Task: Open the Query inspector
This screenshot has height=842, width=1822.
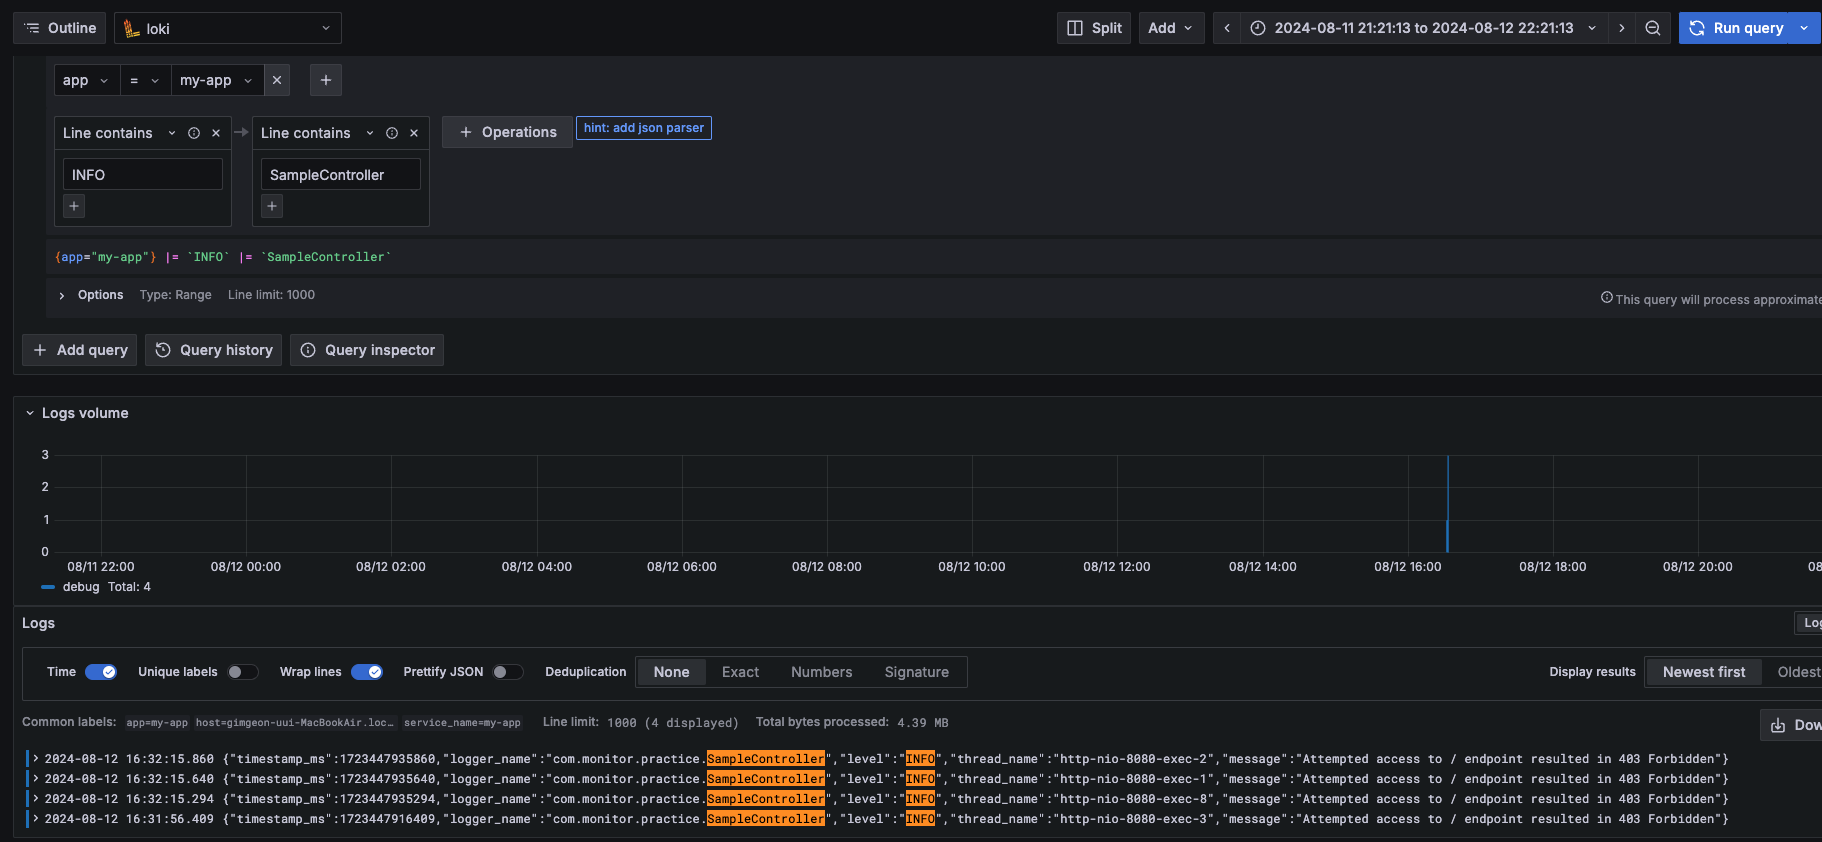Action: 367,350
